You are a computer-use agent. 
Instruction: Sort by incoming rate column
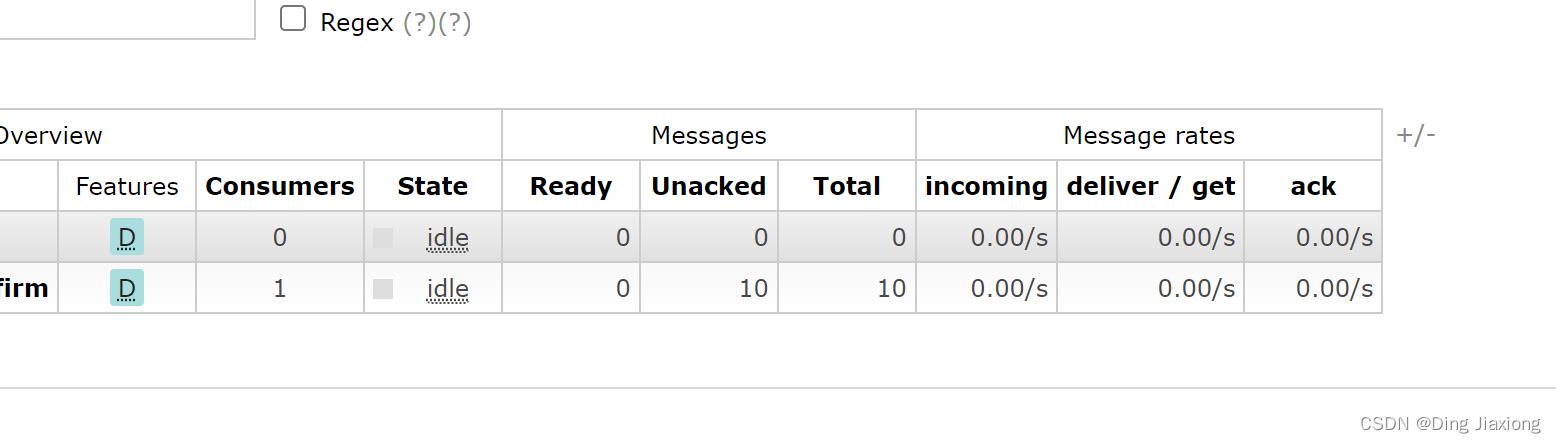coord(986,186)
